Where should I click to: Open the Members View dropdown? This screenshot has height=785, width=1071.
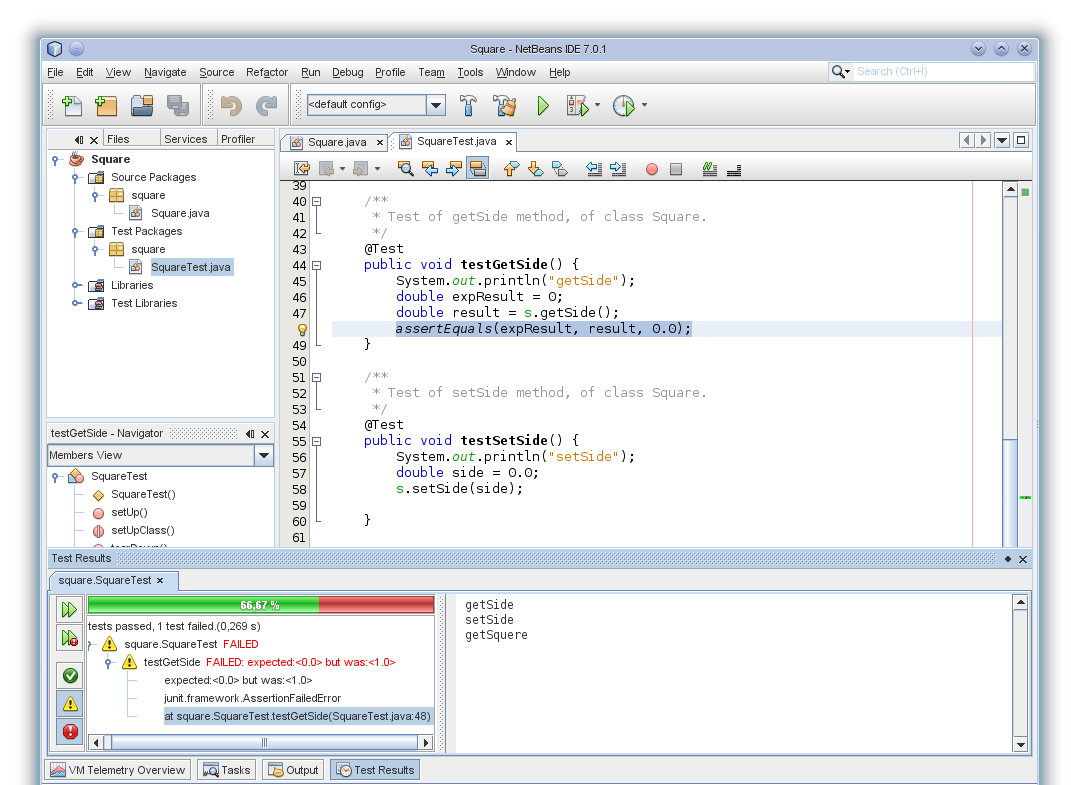click(x=264, y=456)
